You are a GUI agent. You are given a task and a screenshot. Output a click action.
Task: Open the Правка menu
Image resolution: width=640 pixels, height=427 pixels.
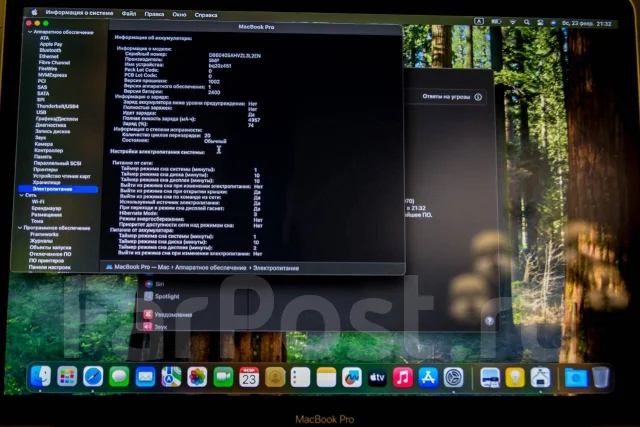(x=154, y=14)
